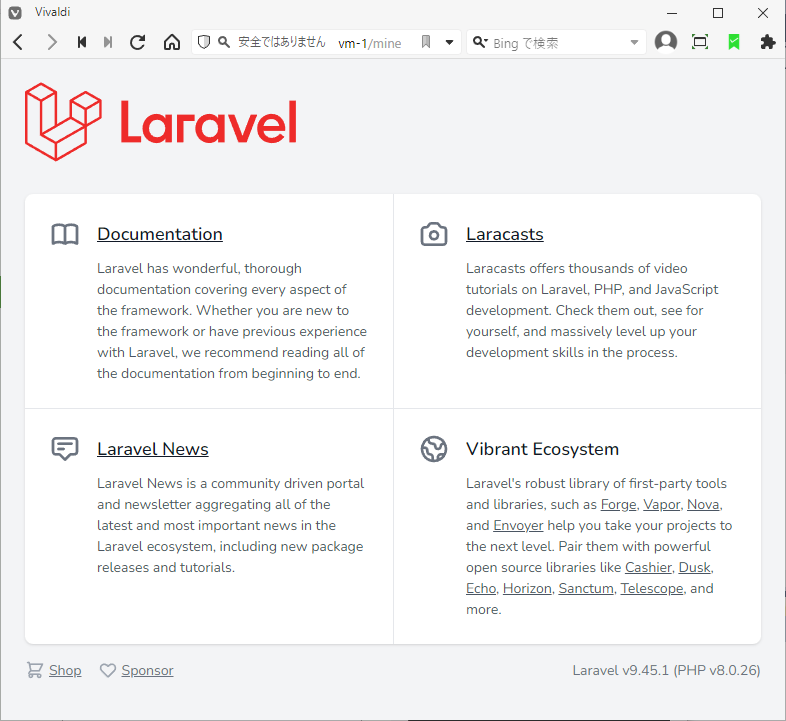786x721 pixels.
Task: Open the Envoyer link
Action: (518, 525)
